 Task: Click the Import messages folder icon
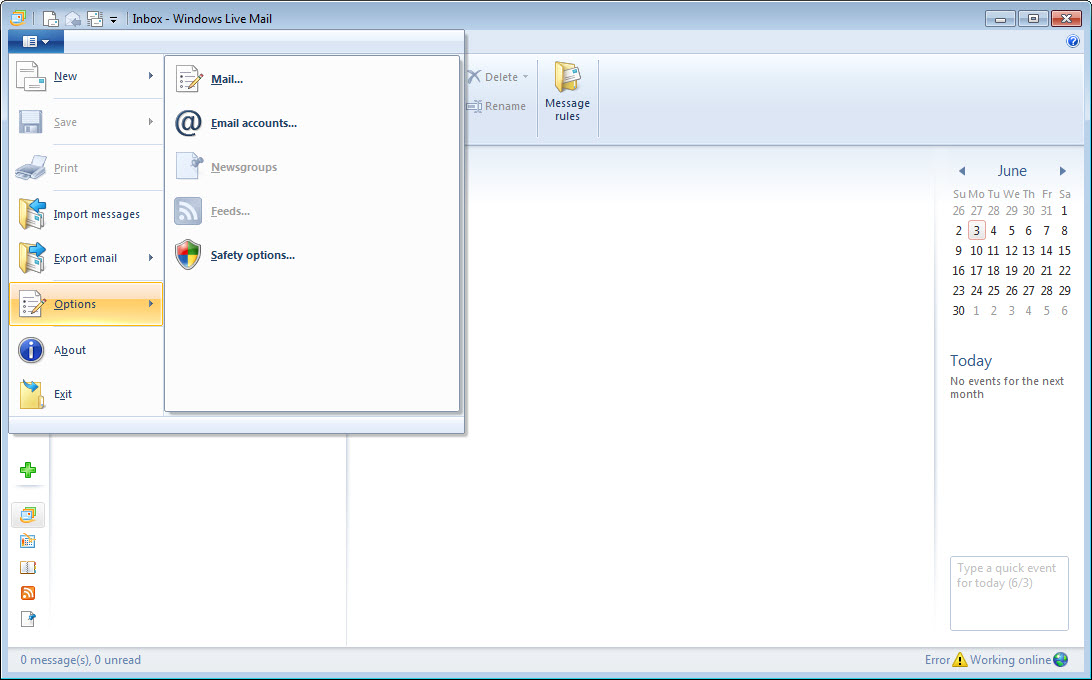click(32, 214)
